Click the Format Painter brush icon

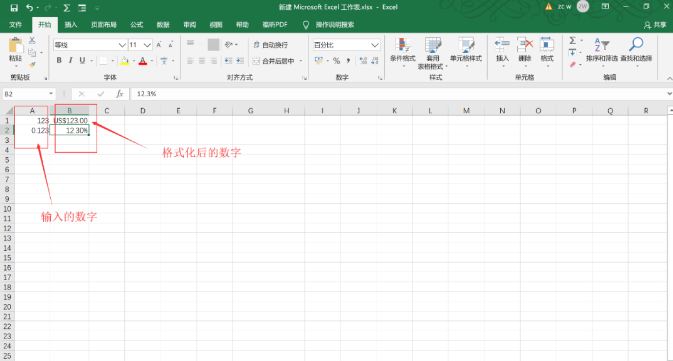[32, 64]
